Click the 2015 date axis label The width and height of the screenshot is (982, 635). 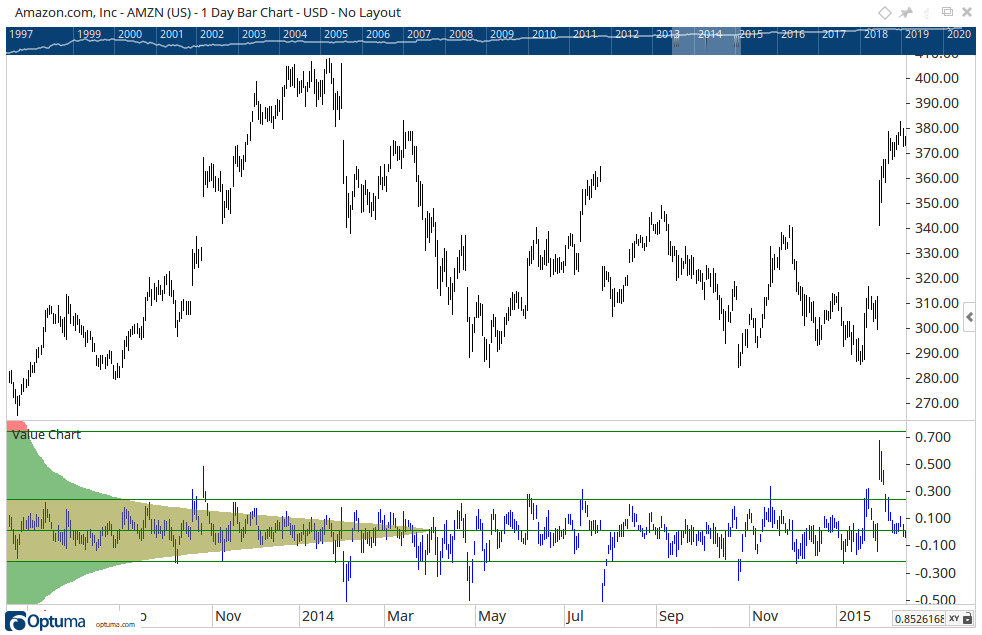[855, 616]
